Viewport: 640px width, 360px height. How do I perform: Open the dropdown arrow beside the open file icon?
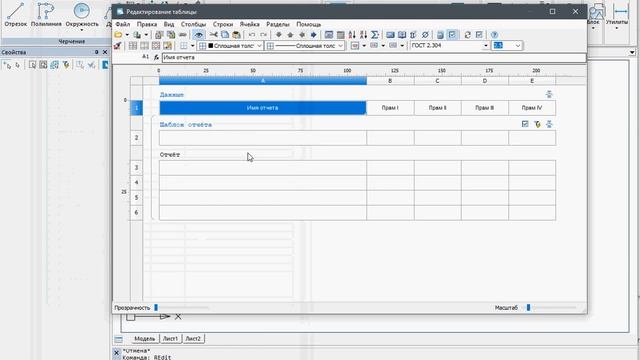[x=127, y=35]
